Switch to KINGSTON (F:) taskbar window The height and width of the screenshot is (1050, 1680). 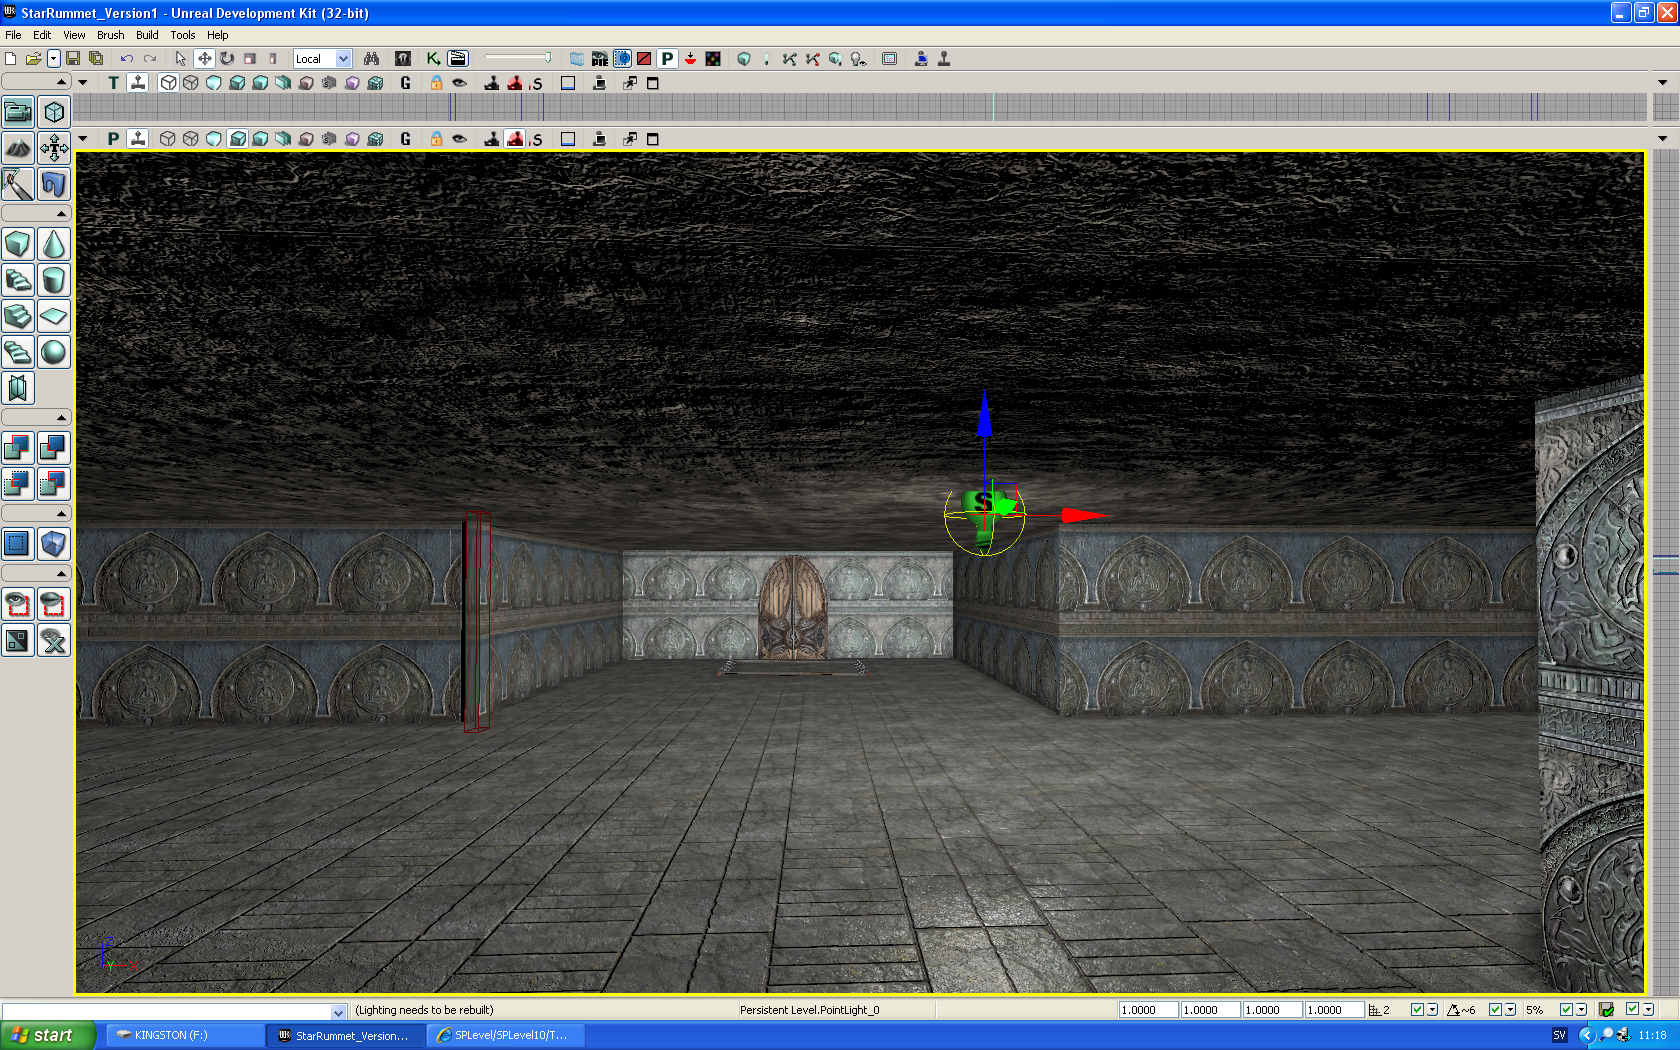click(185, 1036)
